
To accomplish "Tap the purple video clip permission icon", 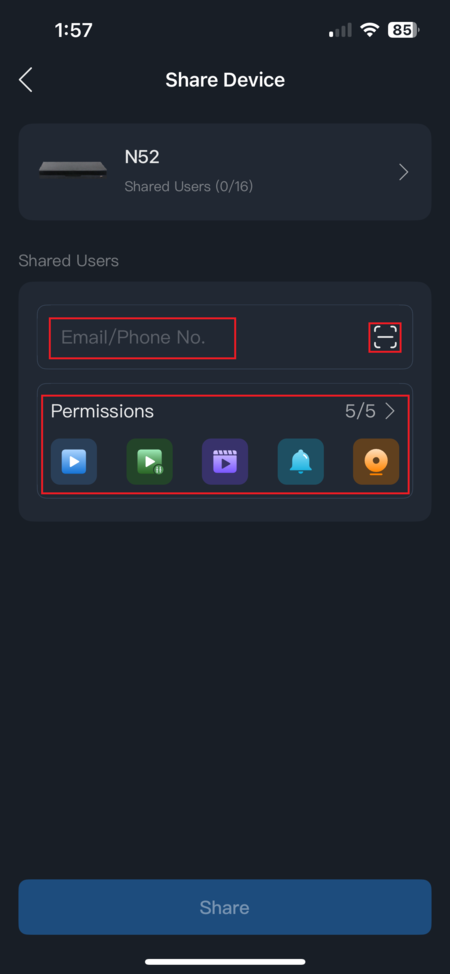I will click(225, 462).
